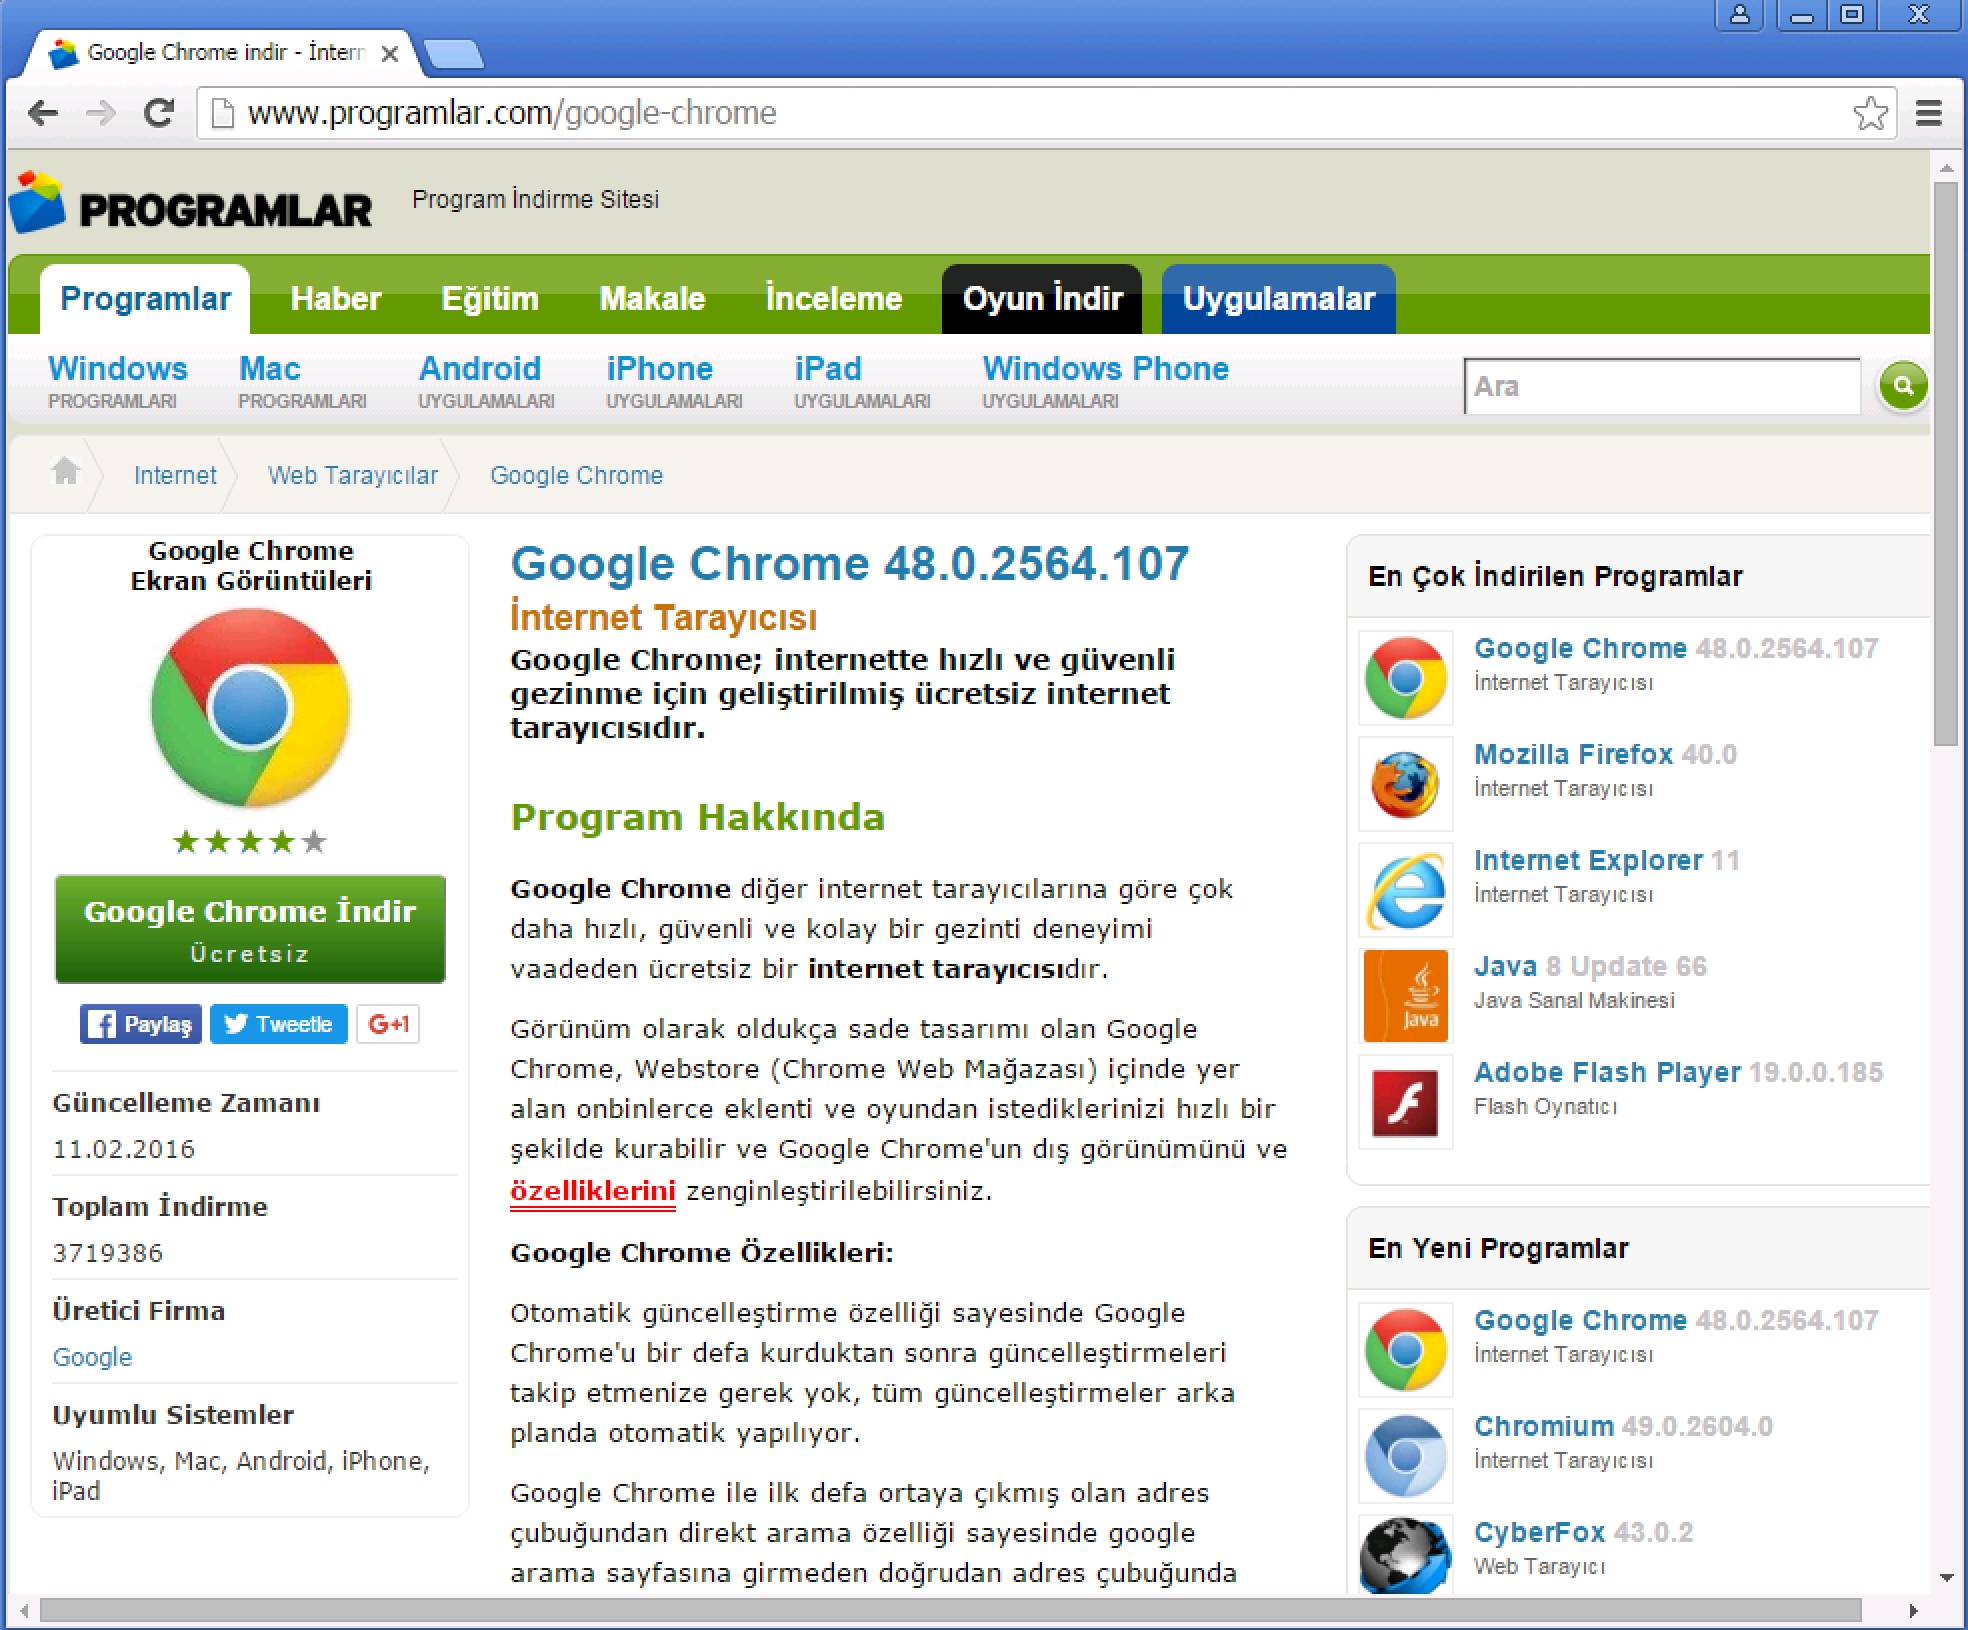Screen dimensions: 1968x1630
Task: Open the Eğitim navigation tab
Action: (x=490, y=298)
